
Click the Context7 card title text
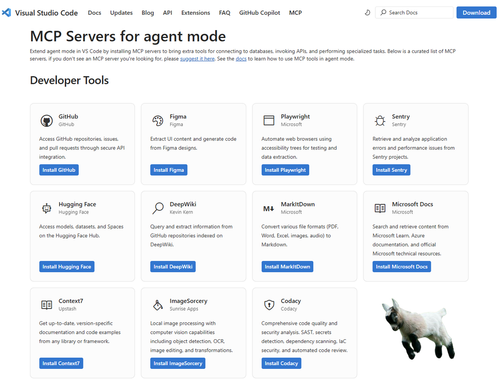[x=71, y=301]
